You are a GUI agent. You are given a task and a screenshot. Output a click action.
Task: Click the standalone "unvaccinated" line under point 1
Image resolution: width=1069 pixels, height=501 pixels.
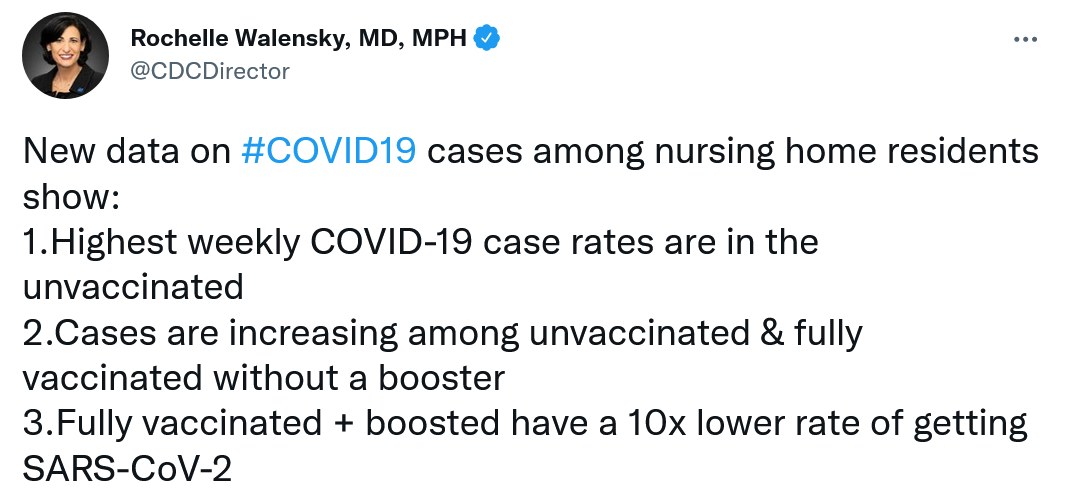(133, 287)
